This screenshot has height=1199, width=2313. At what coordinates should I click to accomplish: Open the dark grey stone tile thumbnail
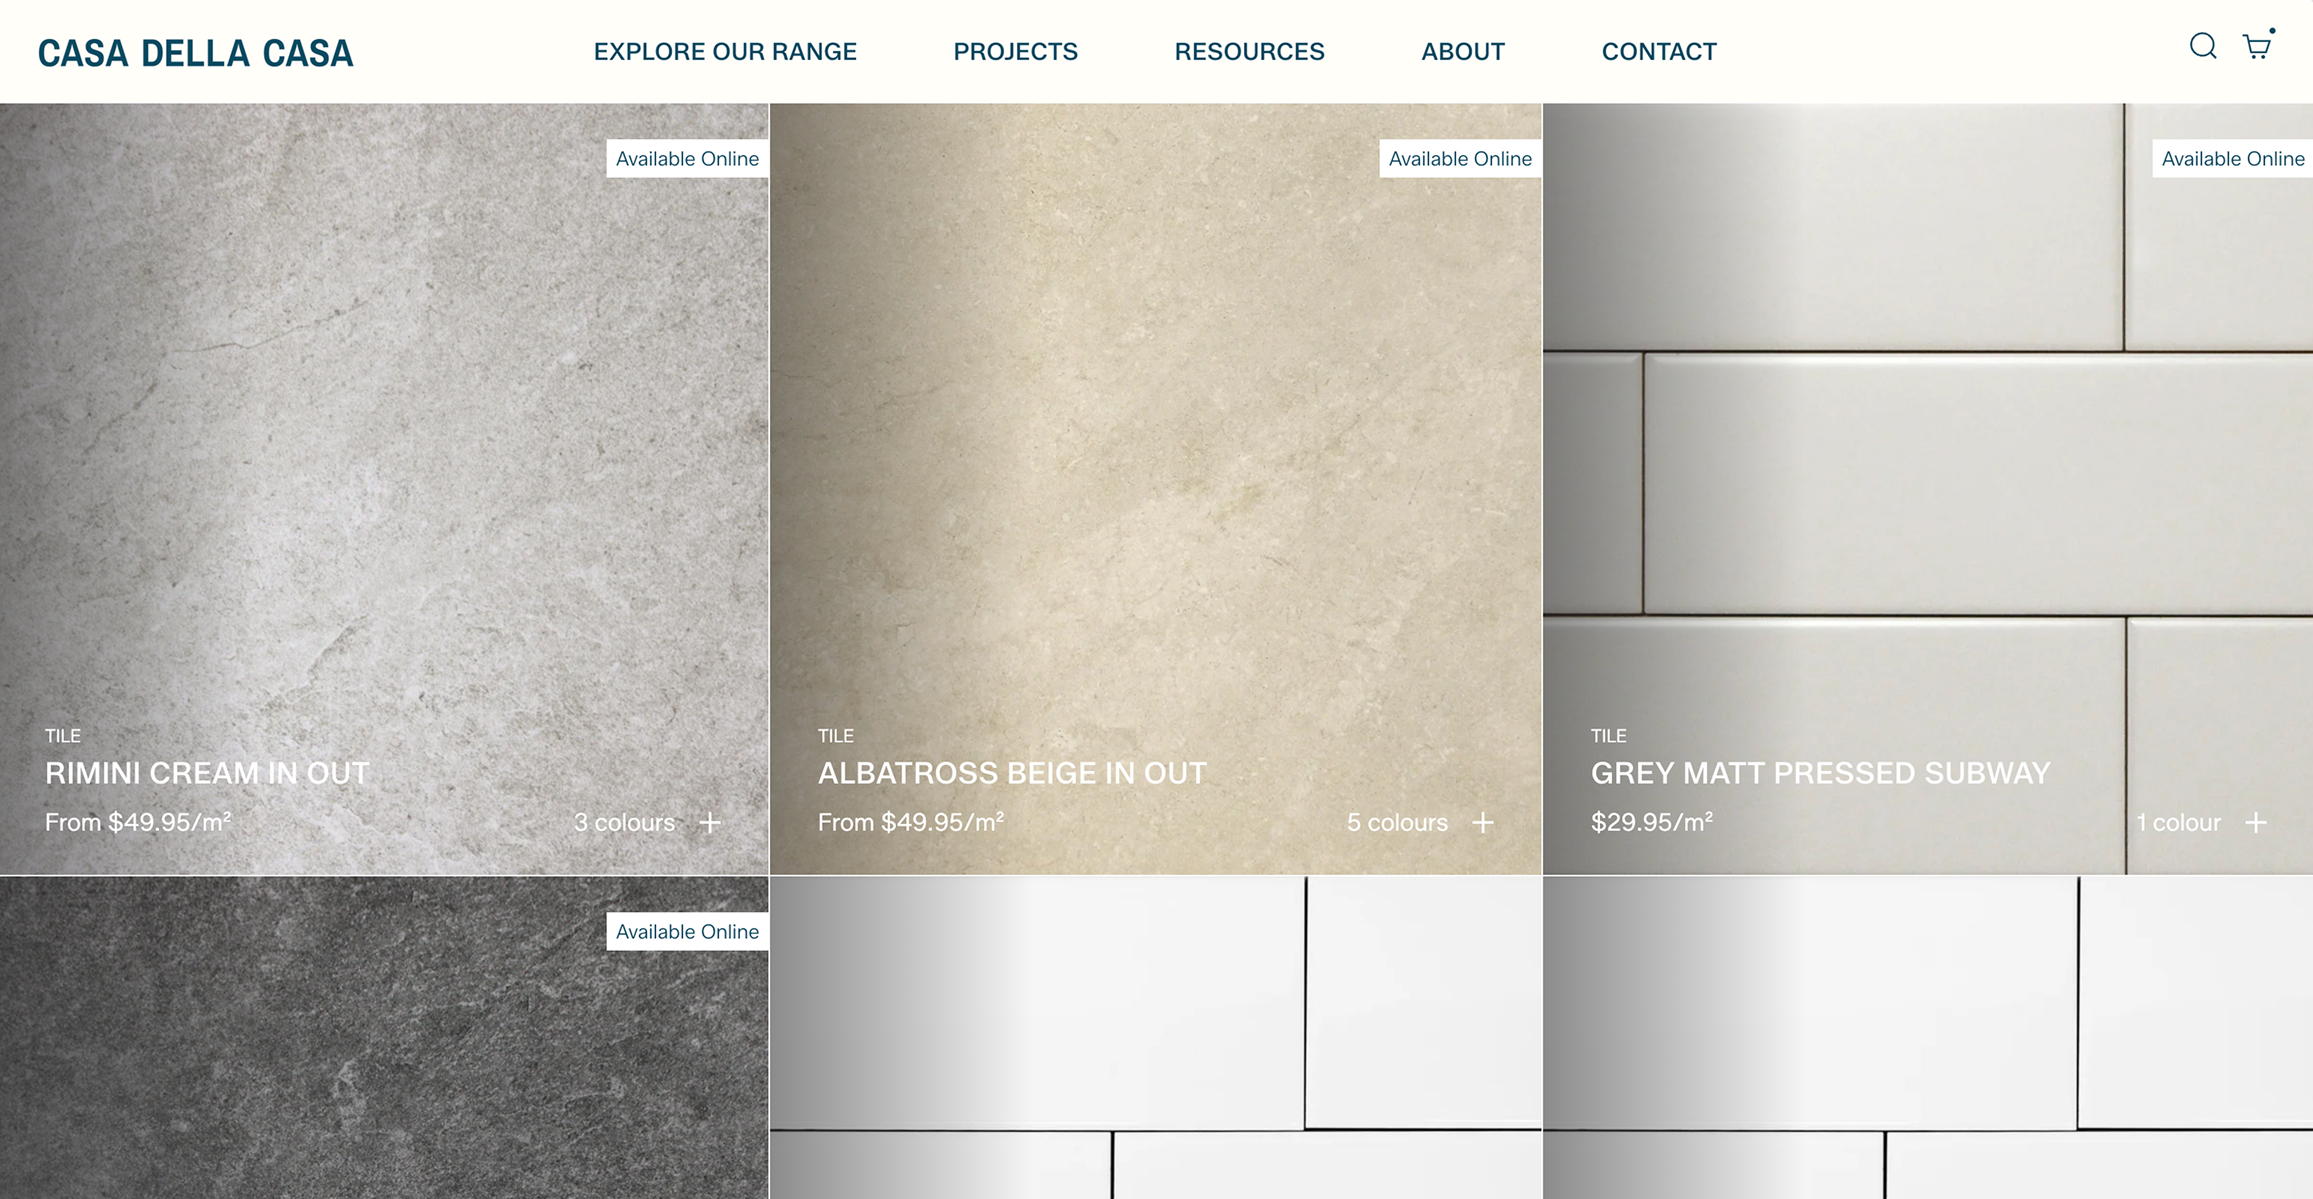click(x=384, y=1038)
